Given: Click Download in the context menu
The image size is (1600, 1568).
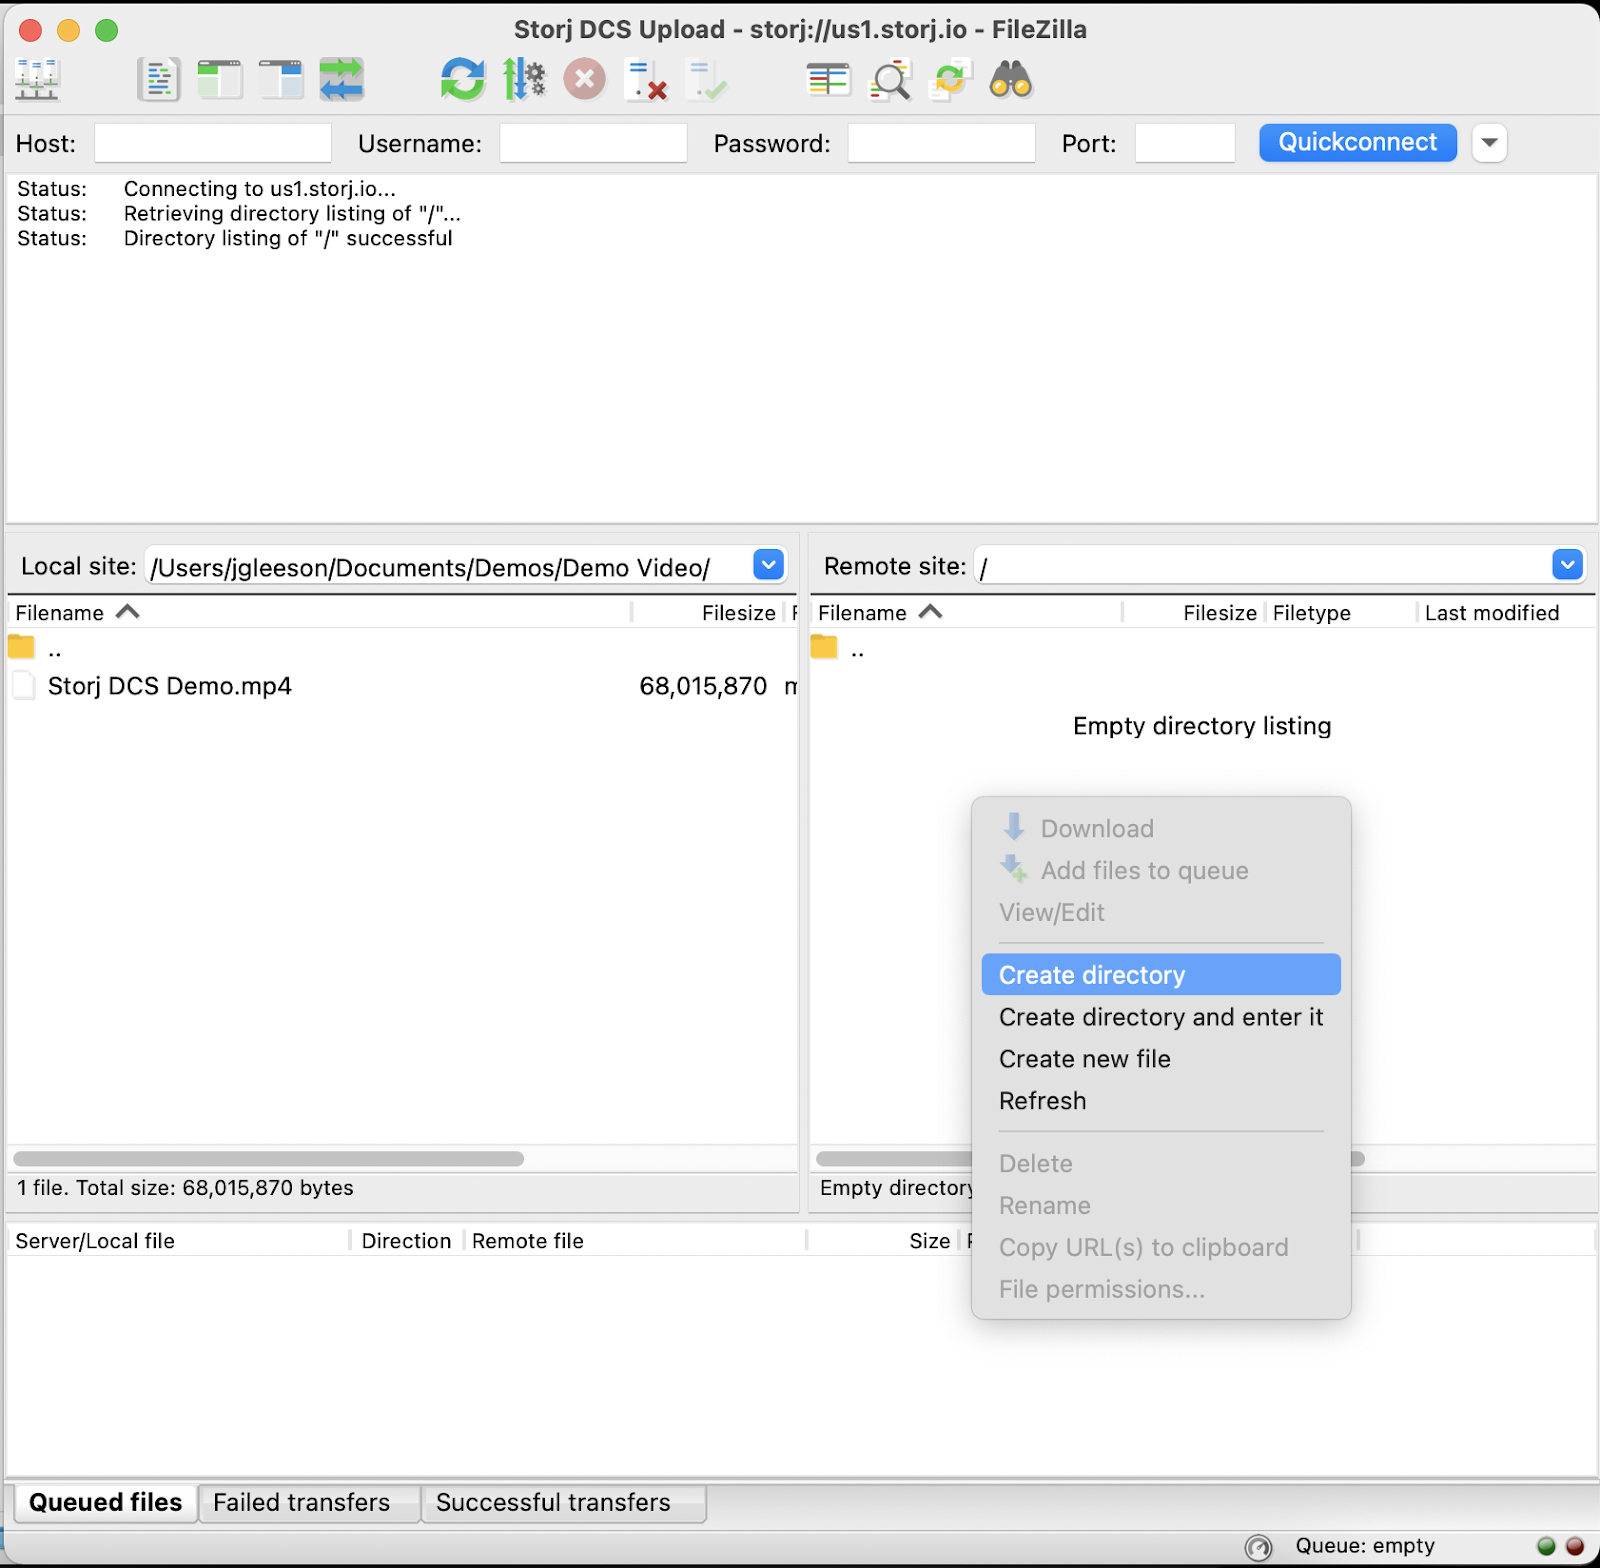Looking at the screenshot, I should [x=1161, y=828].
